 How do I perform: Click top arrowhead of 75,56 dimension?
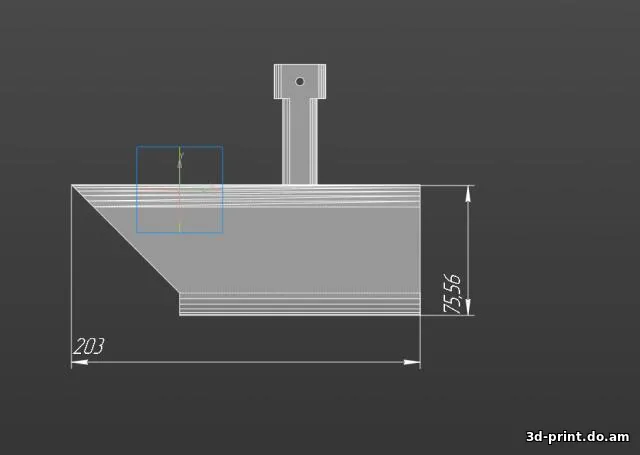click(469, 193)
